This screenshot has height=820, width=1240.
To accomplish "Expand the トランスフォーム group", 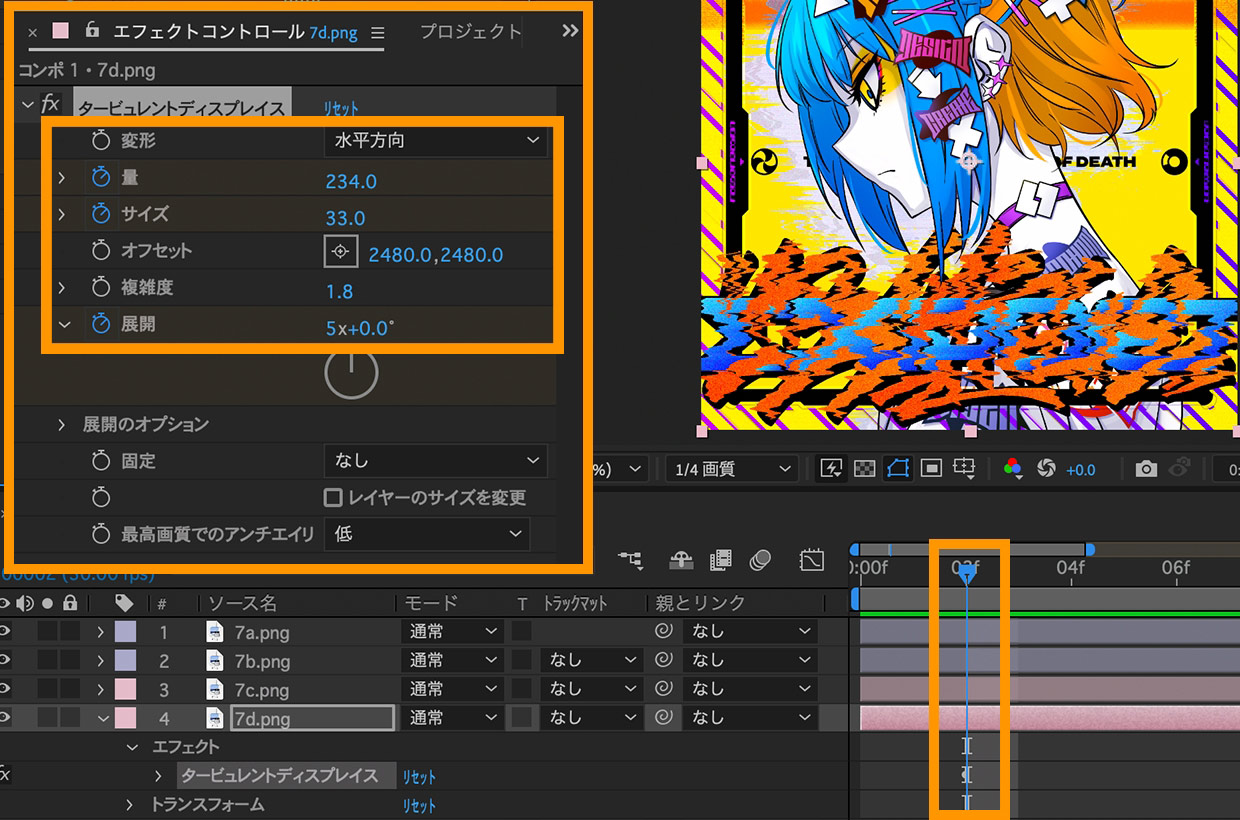I will pos(130,805).
